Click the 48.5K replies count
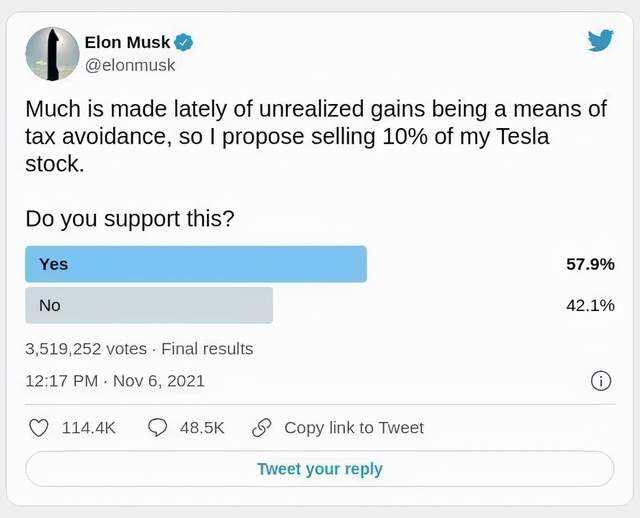 click(x=202, y=428)
